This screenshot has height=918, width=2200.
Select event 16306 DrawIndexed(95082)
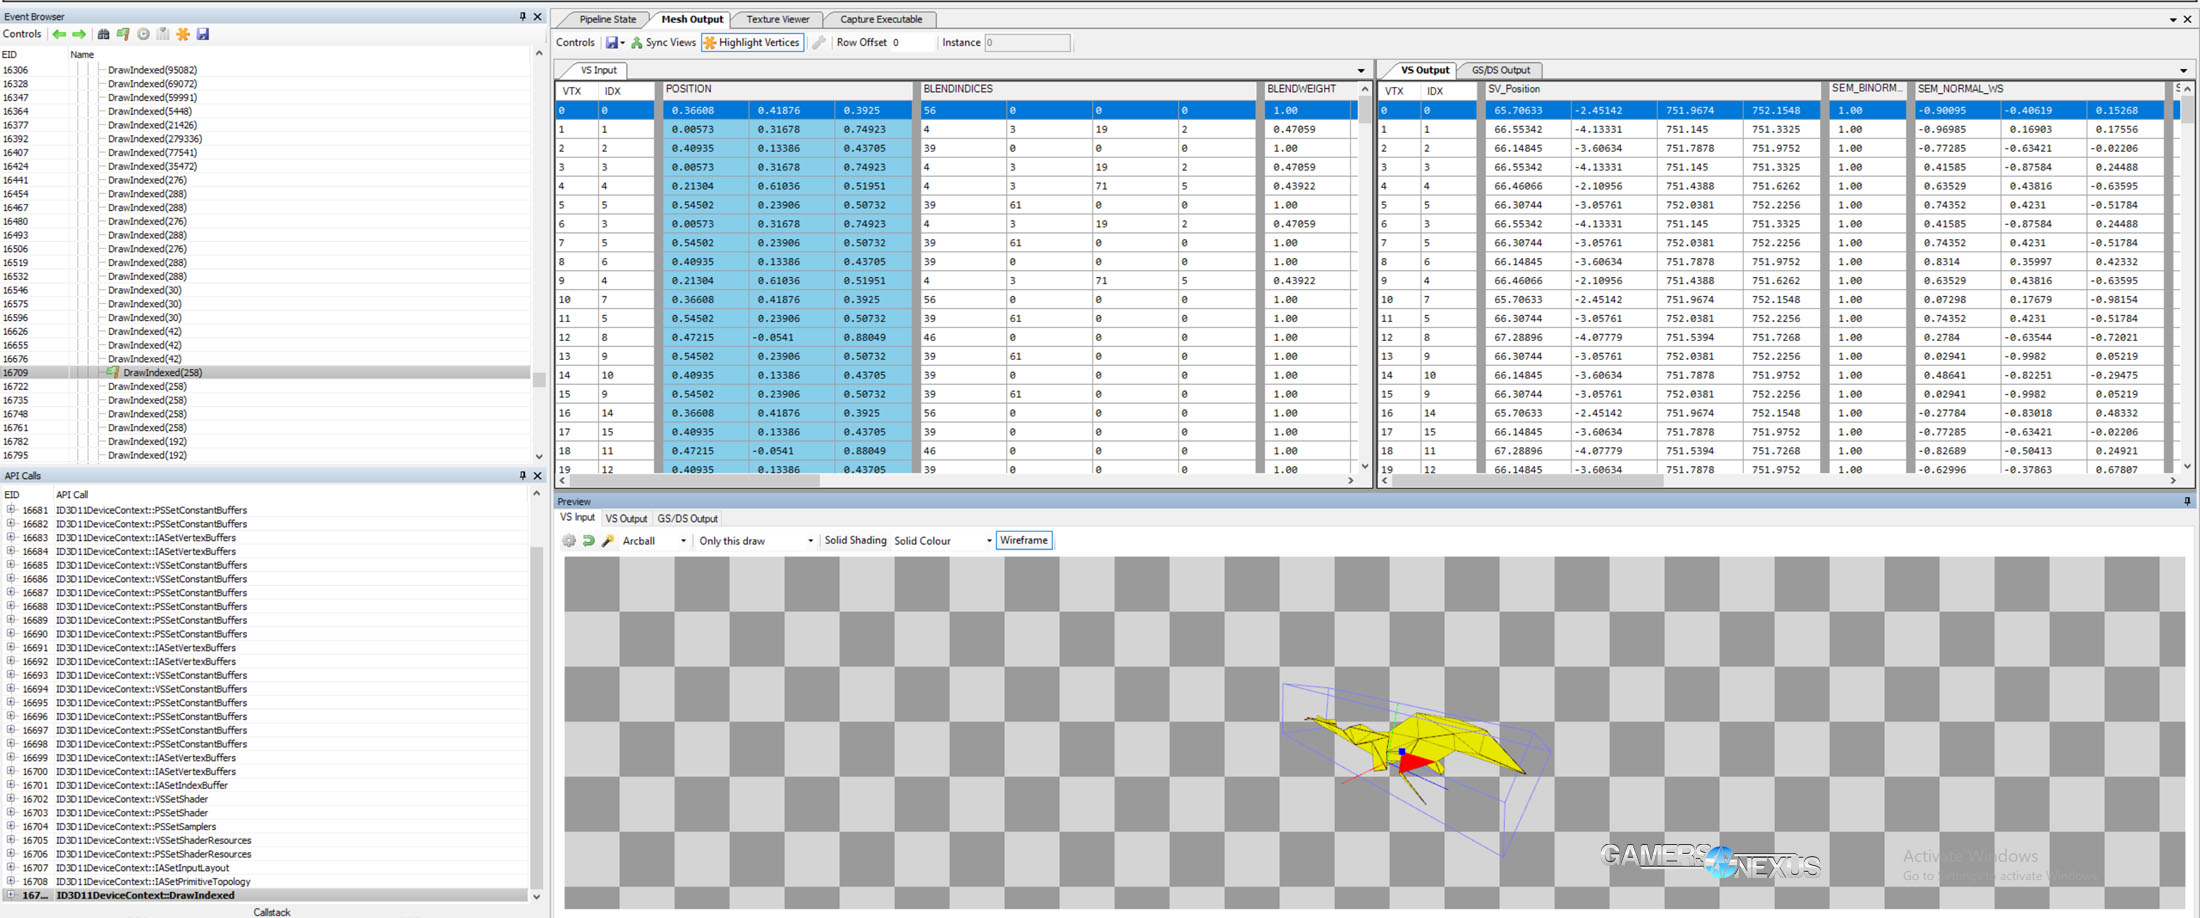coord(265,70)
